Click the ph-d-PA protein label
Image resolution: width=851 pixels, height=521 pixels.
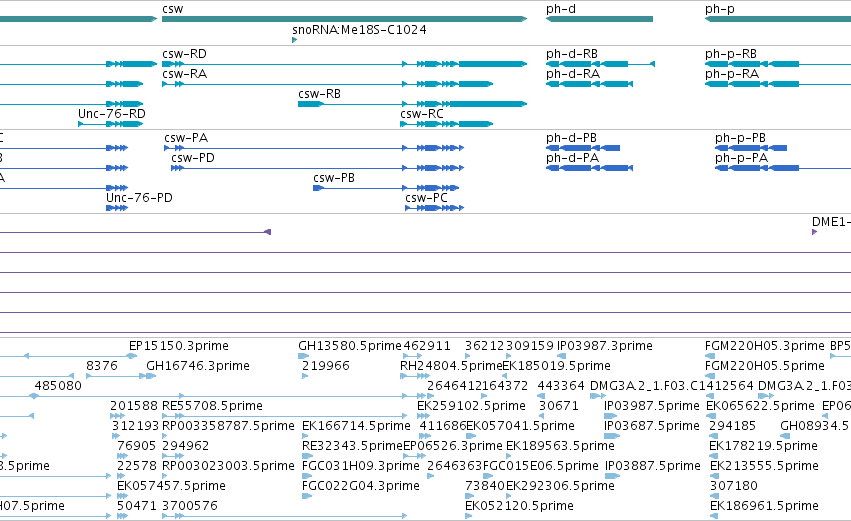coord(573,158)
